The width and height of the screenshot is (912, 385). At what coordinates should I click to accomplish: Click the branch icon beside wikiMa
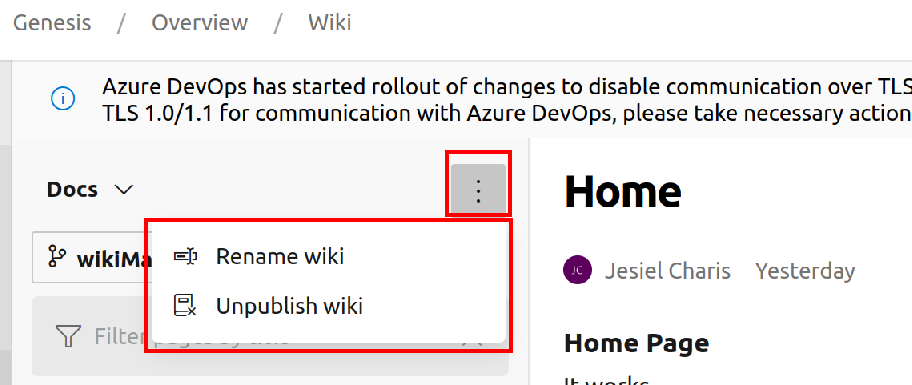pyautogui.click(x=56, y=256)
